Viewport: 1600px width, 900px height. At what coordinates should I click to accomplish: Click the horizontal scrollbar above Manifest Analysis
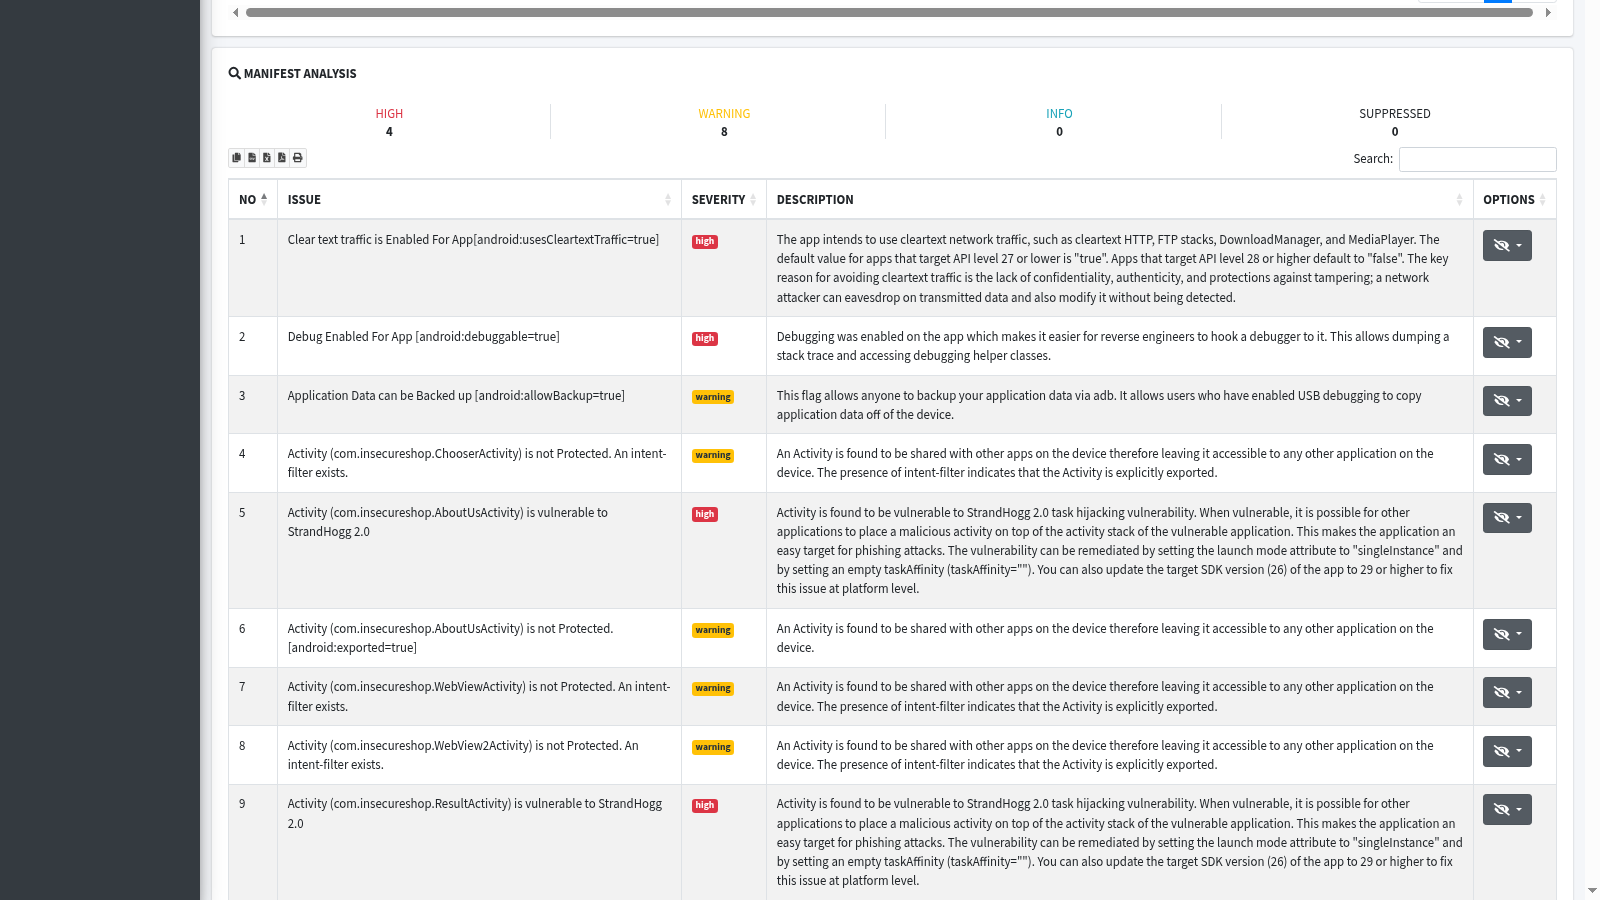point(889,13)
